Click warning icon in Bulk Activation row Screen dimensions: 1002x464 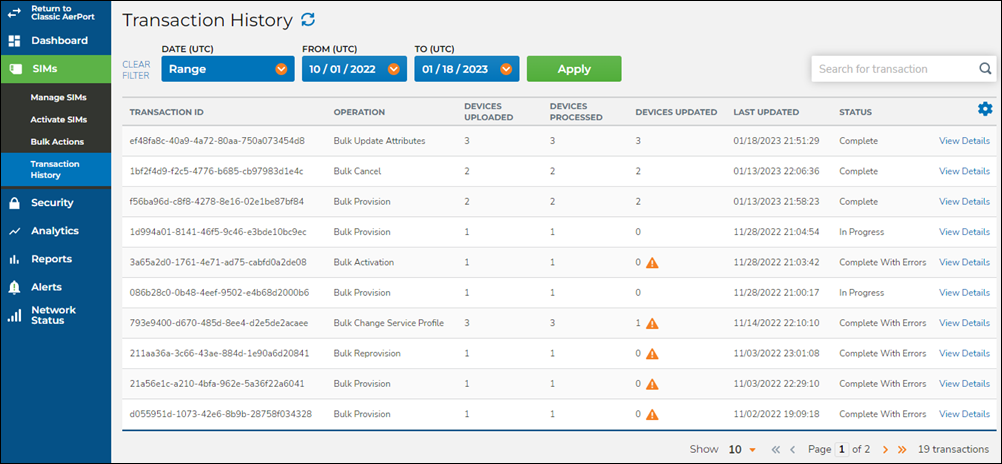651,262
